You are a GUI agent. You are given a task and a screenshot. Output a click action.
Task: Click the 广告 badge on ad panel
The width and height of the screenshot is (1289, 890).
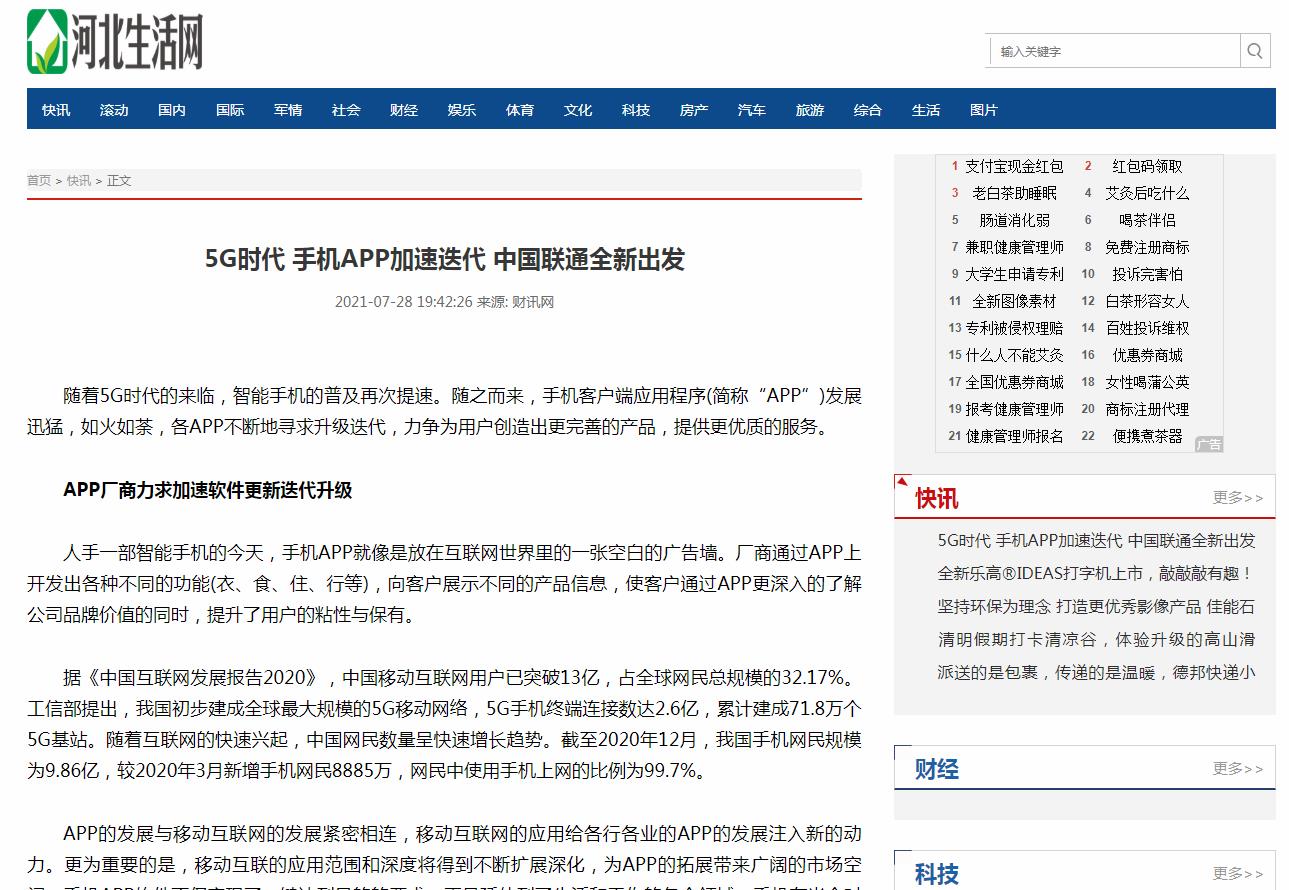(1209, 444)
